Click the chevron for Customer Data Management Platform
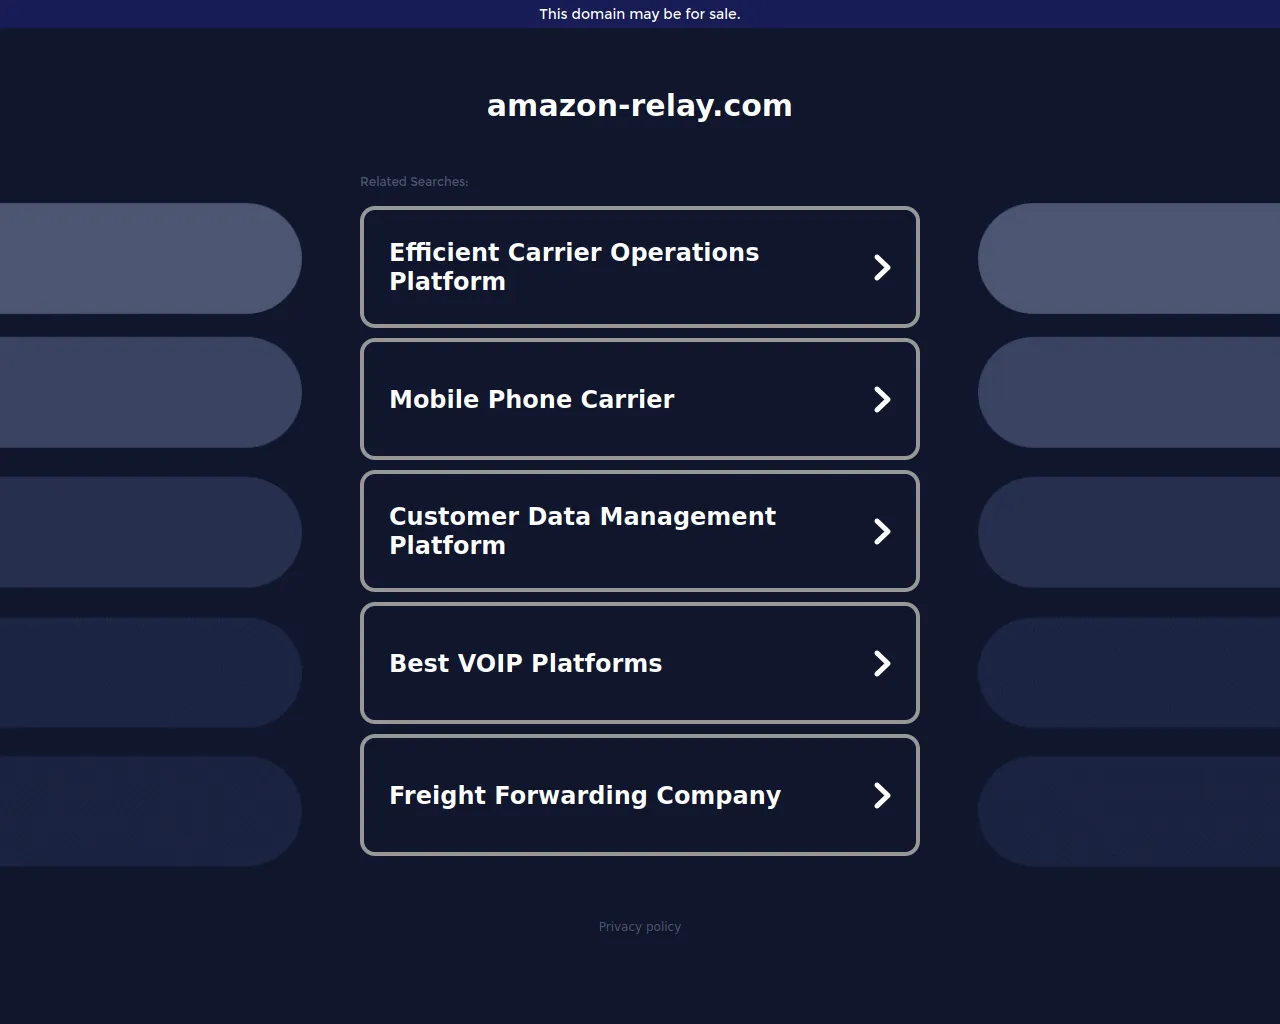This screenshot has width=1280, height=1024. coord(882,531)
